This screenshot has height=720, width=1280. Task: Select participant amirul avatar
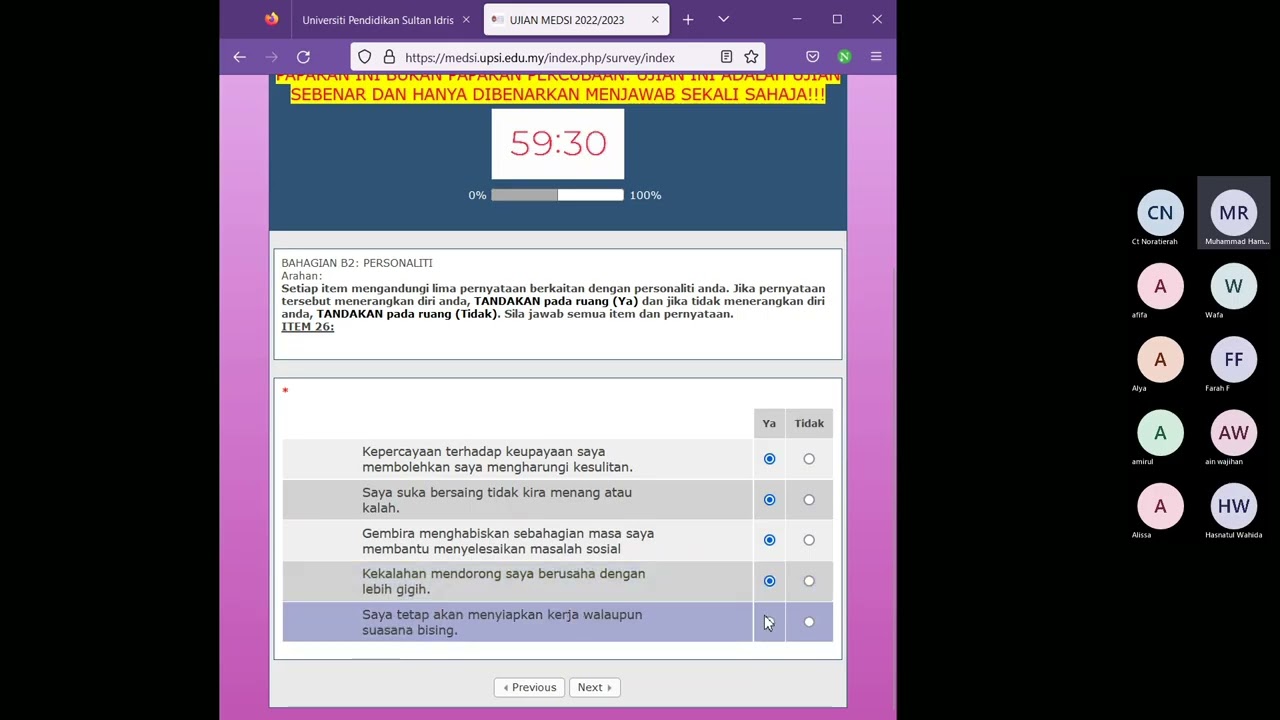(x=1160, y=433)
